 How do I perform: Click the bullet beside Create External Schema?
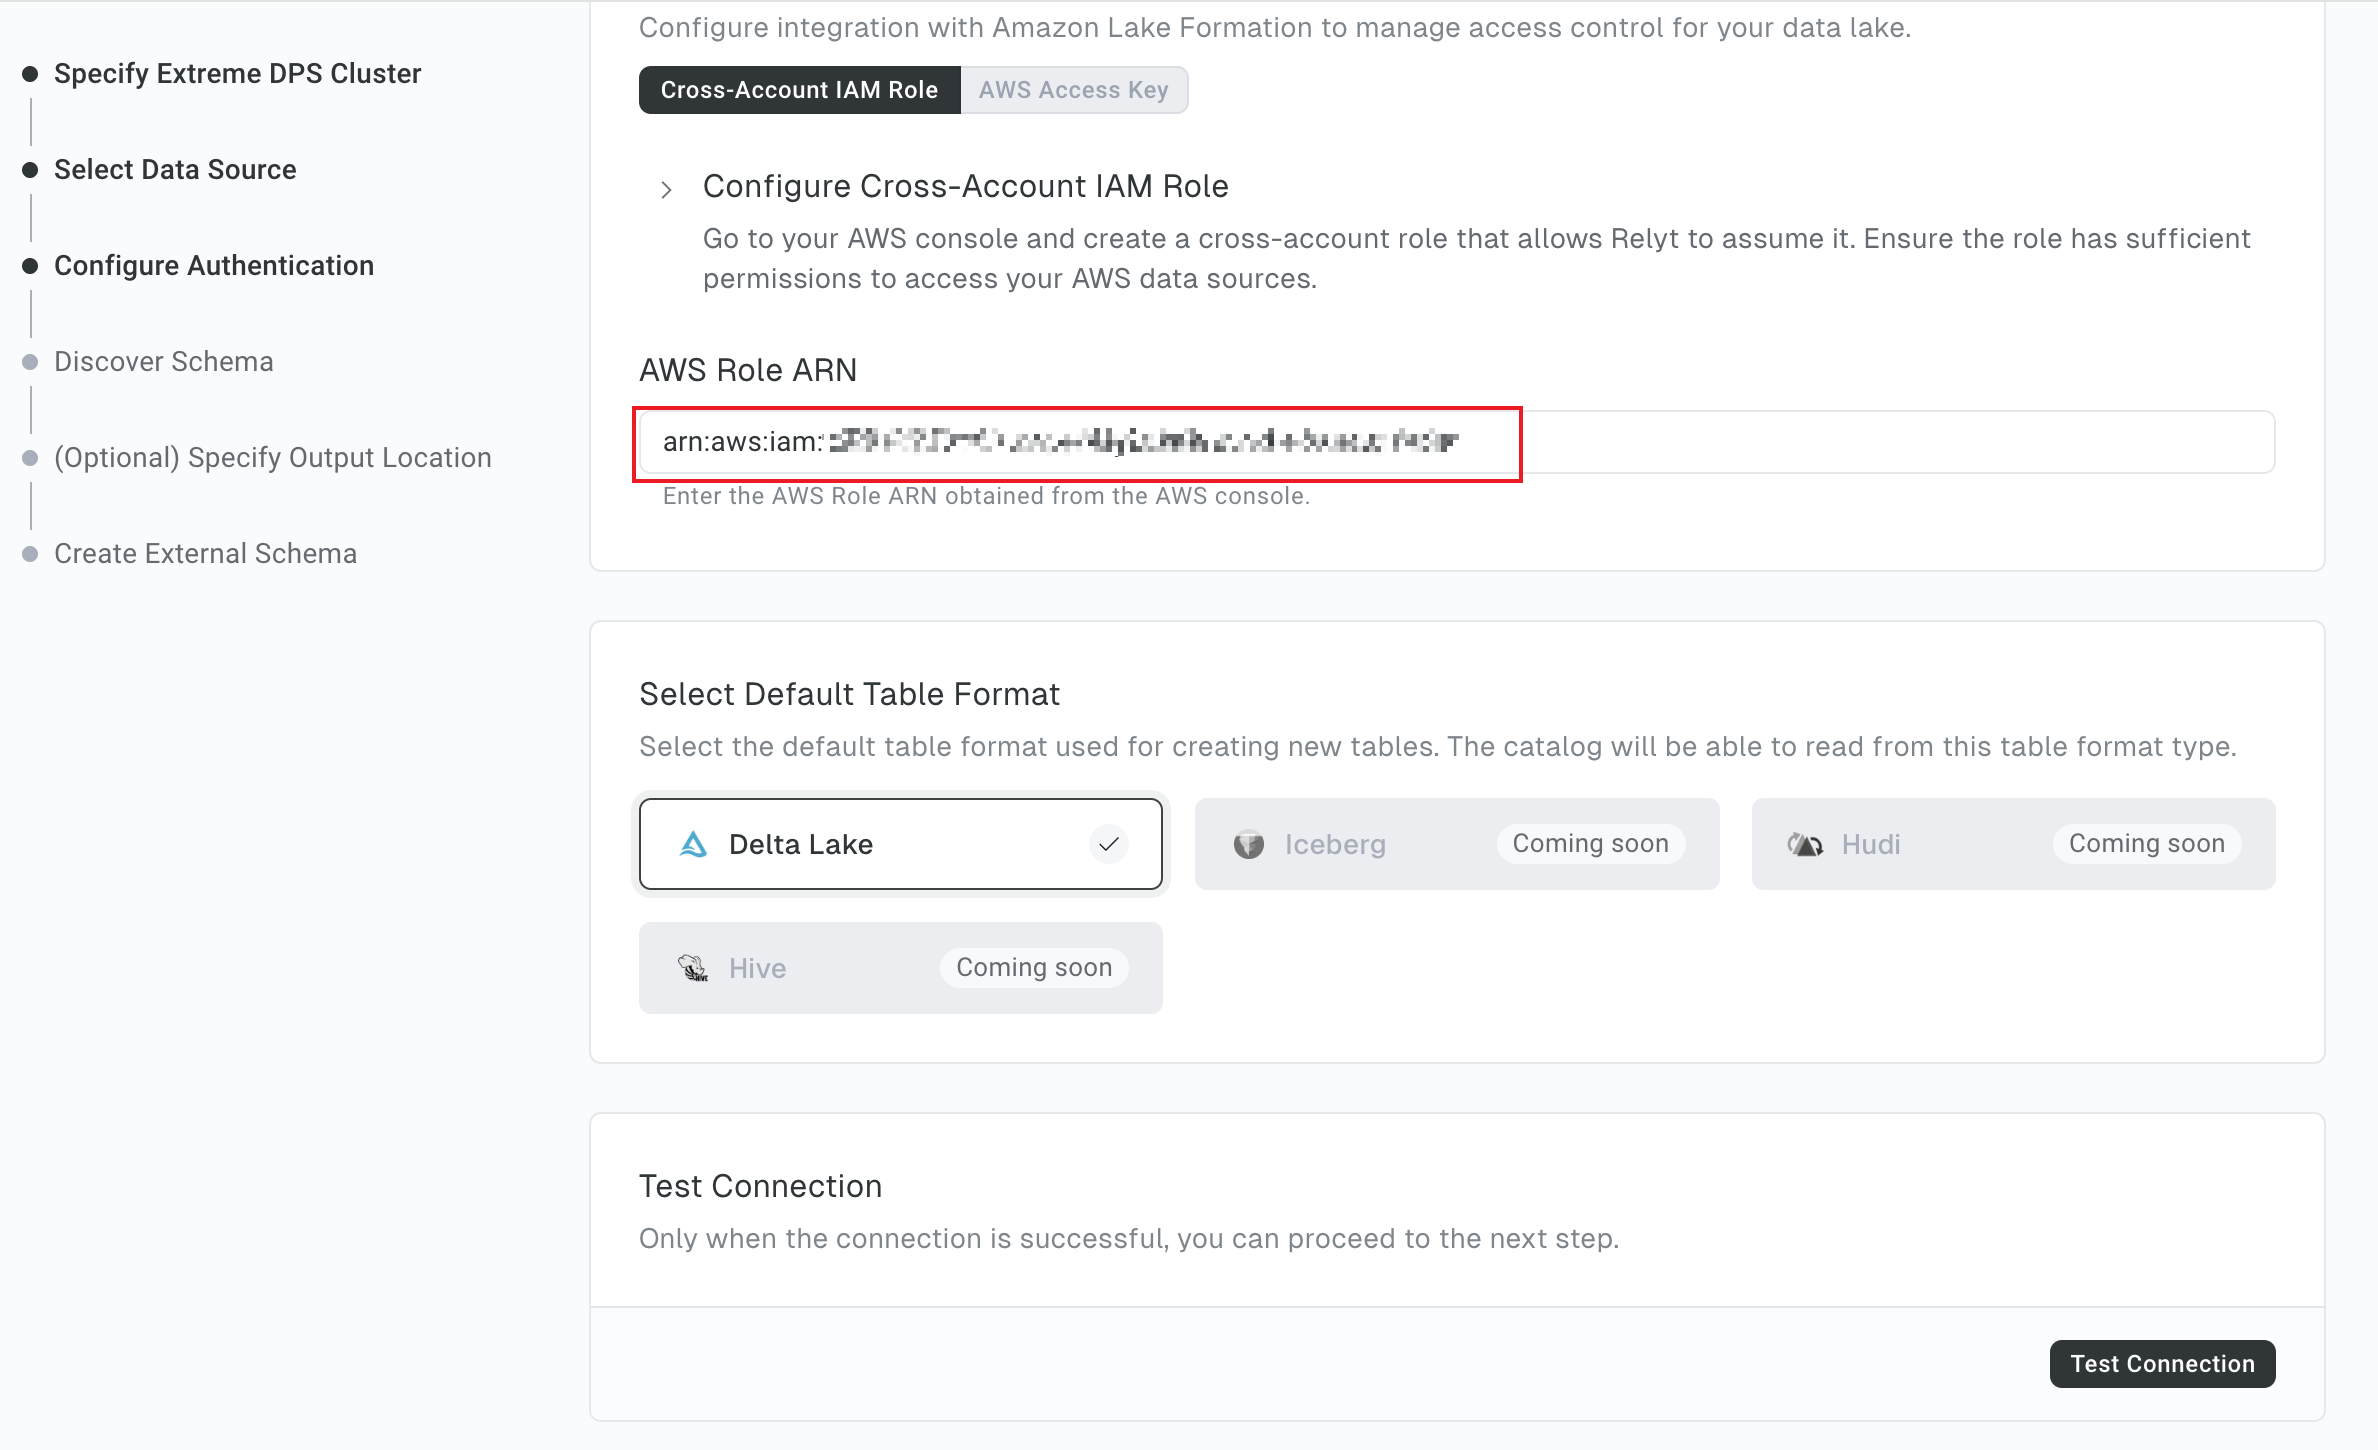pyautogui.click(x=30, y=554)
